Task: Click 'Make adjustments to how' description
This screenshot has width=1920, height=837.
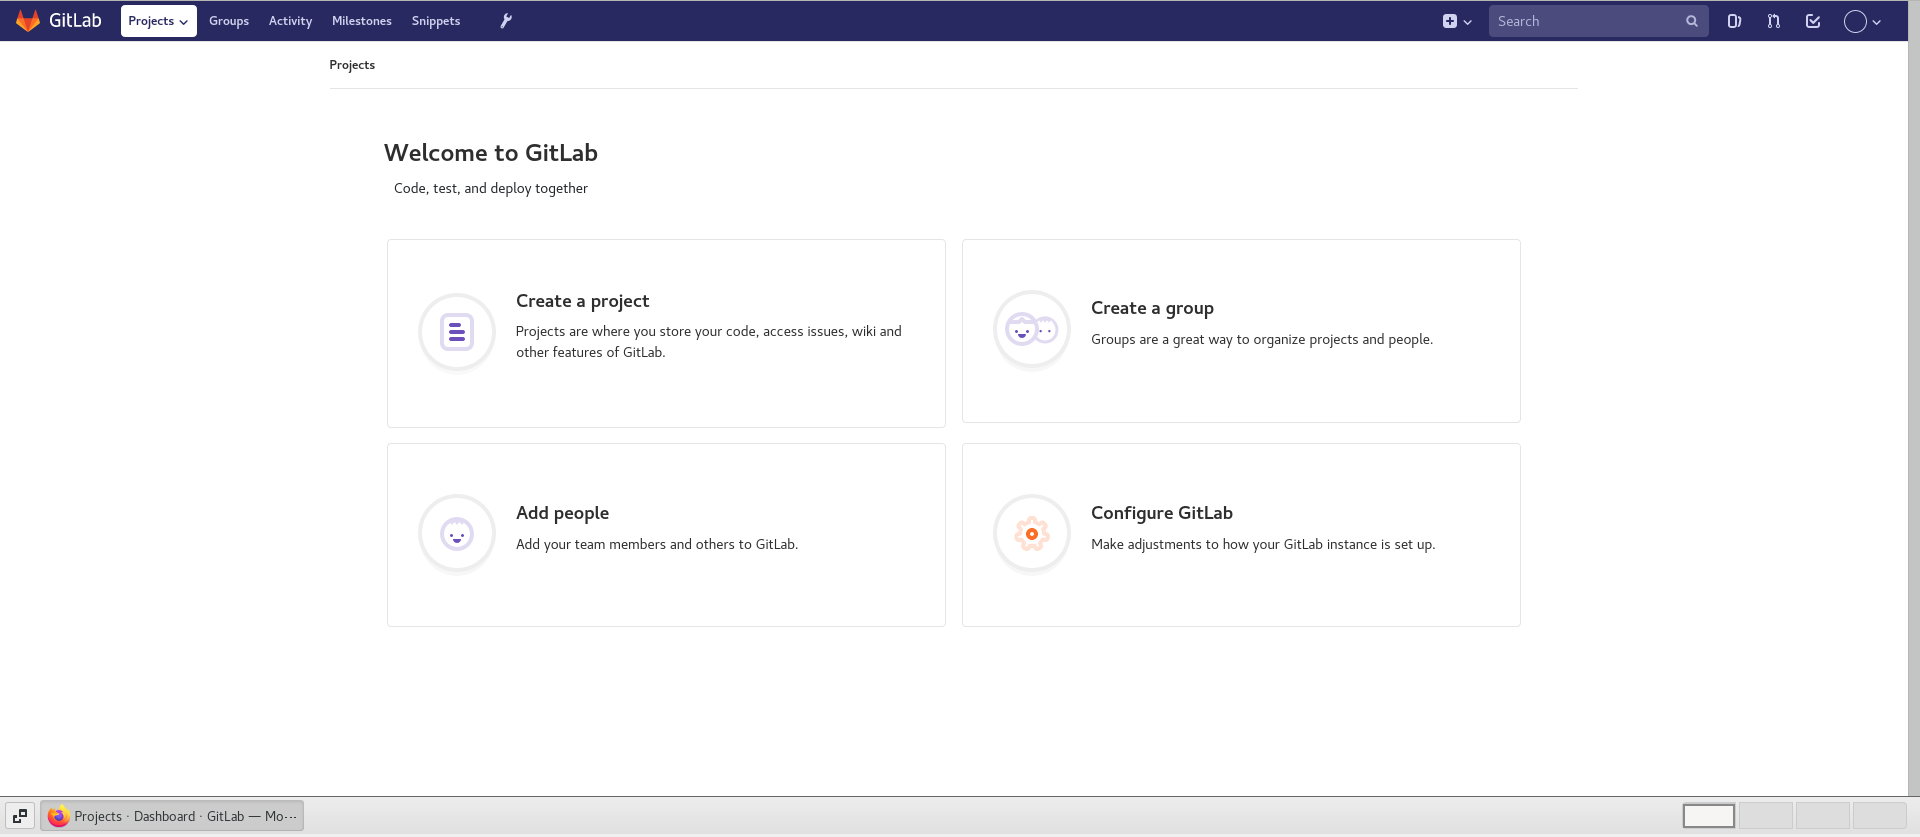Action: (1263, 544)
